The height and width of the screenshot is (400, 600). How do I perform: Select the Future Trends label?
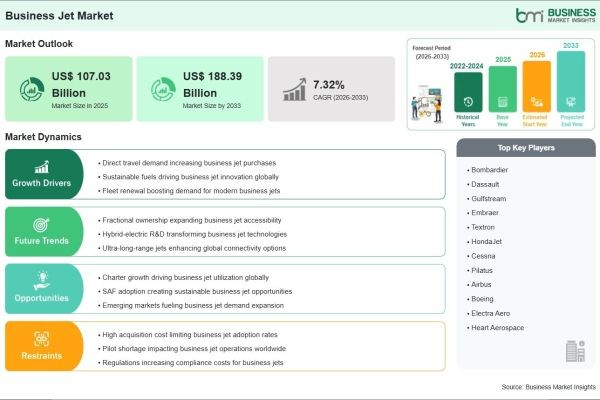coord(41,241)
